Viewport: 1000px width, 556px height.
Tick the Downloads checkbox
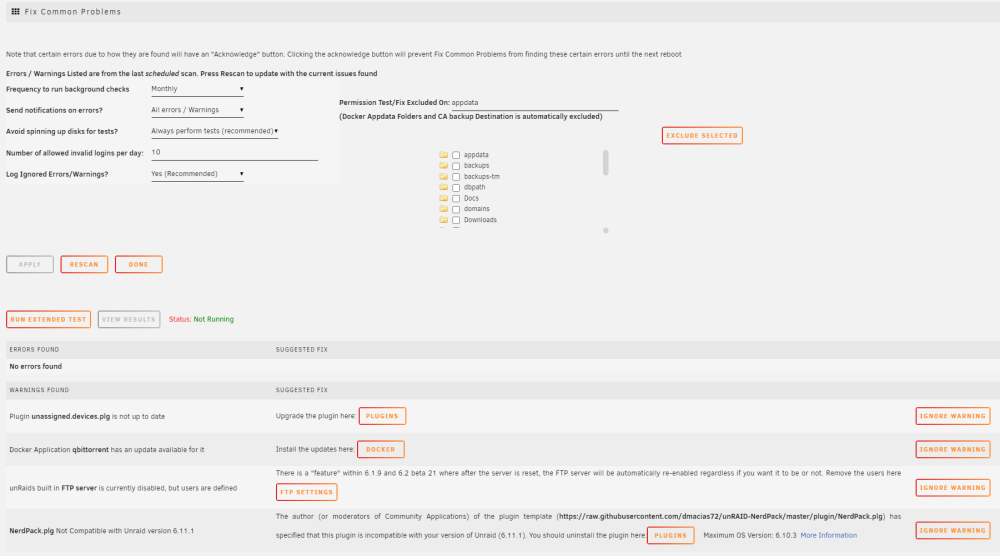[456, 220]
